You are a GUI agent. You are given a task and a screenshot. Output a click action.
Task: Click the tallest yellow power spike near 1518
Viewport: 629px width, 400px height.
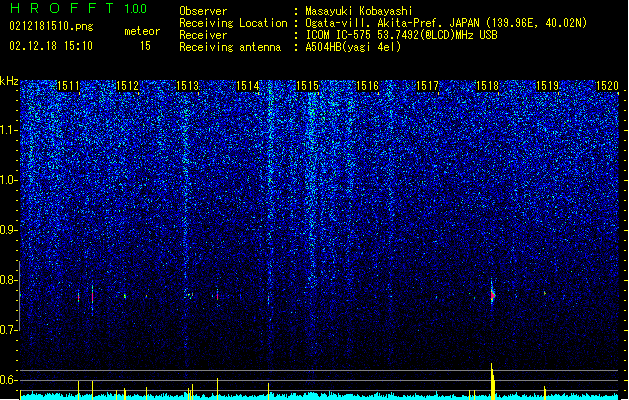coord(492,381)
